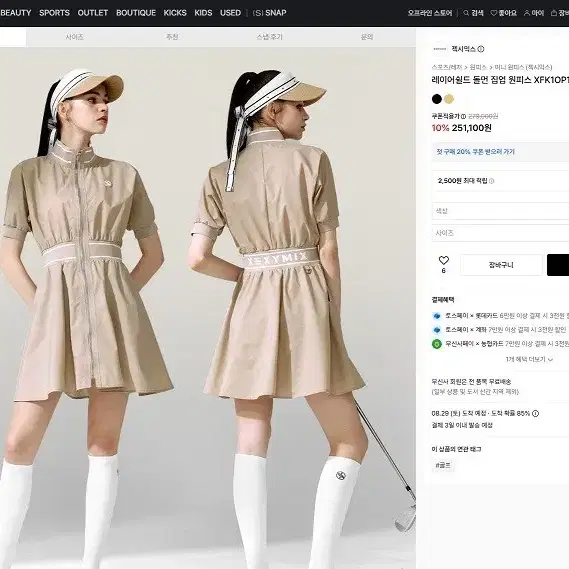569x569 pixels.
Task: Click the 원피스 breadcrumb
Action: click(478, 67)
